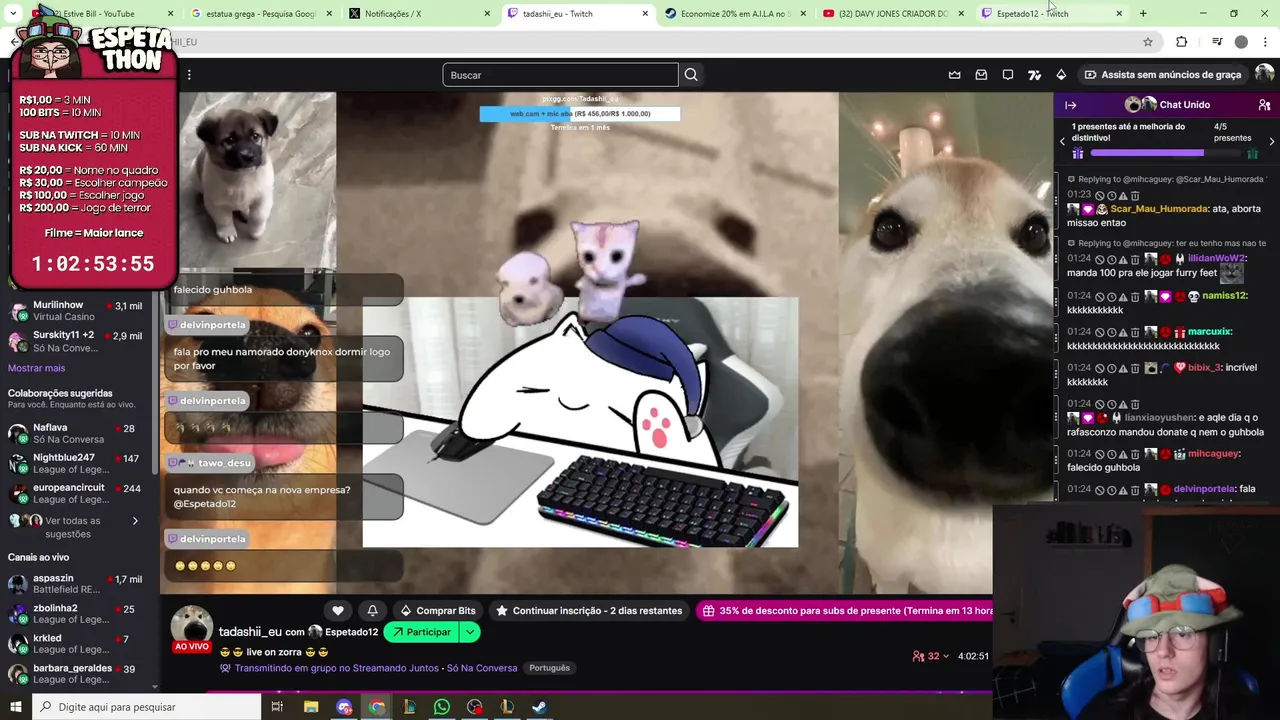
Task: Delete Scar_Mau_Humorada's message with trash icon
Action: point(1135,195)
